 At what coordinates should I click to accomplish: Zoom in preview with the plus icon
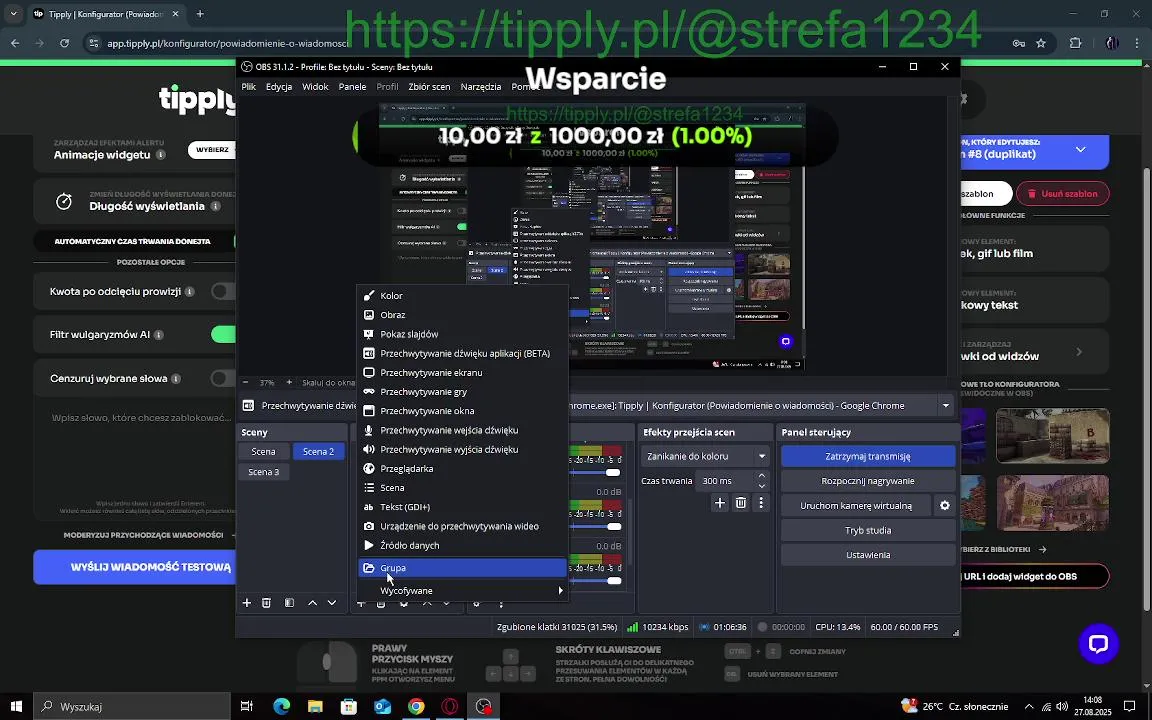click(289, 382)
